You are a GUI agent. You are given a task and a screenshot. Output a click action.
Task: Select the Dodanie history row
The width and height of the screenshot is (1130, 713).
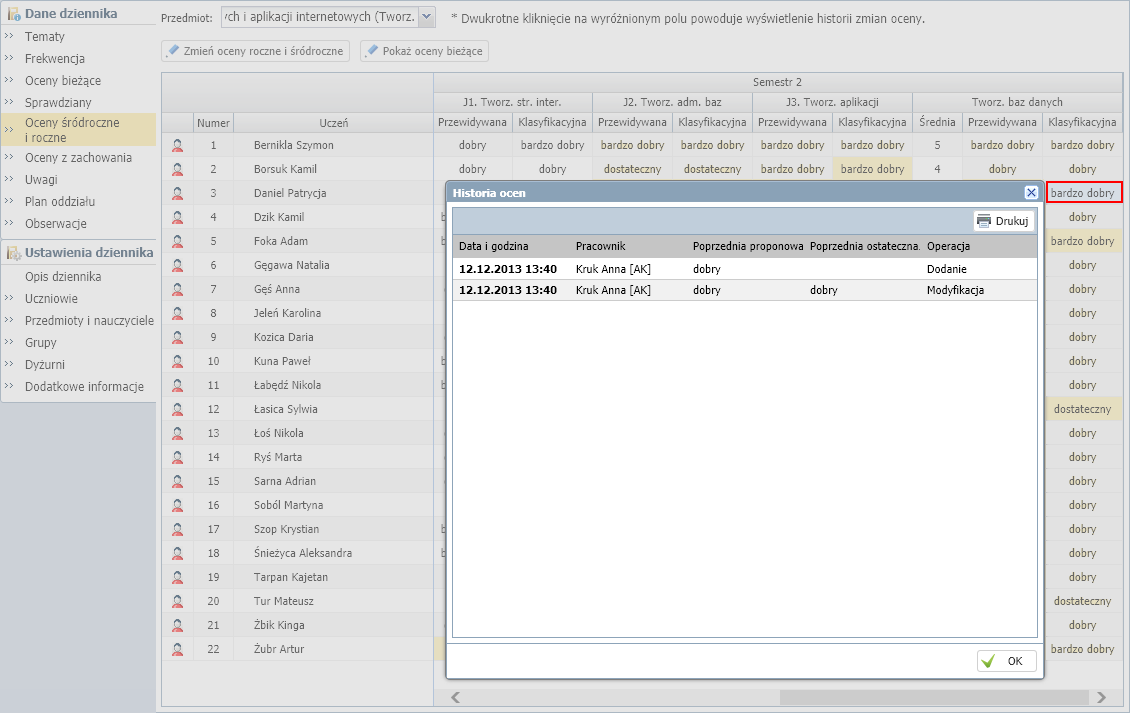[744, 269]
